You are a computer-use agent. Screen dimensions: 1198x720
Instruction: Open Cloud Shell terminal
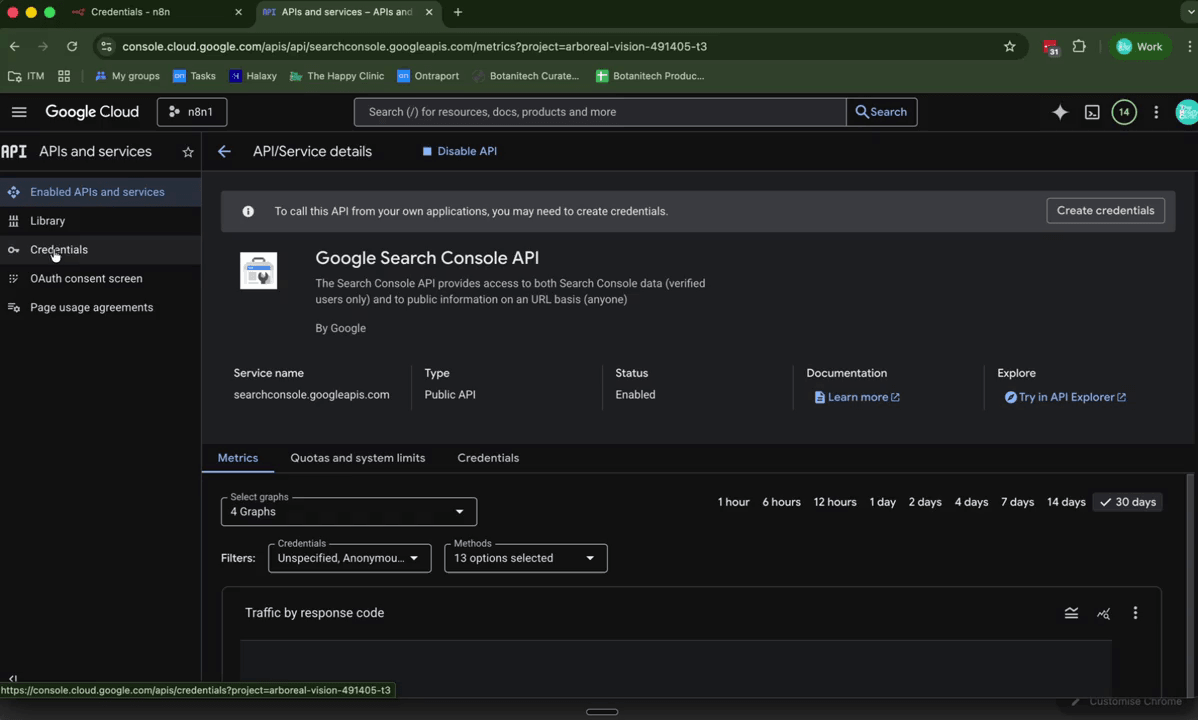[1092, 112]
